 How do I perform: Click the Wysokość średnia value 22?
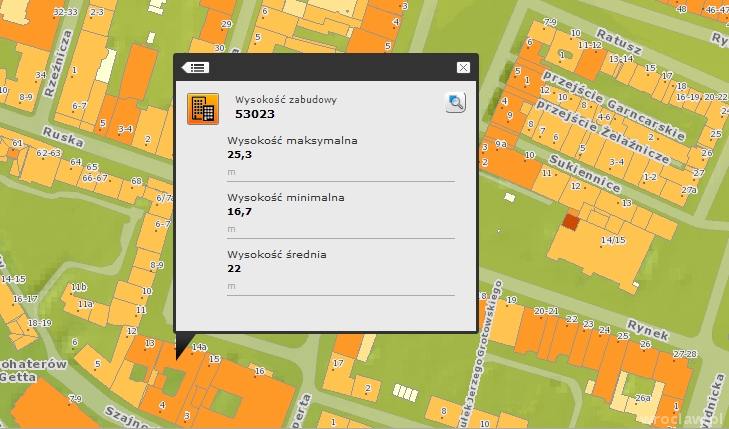click(235, 269)
